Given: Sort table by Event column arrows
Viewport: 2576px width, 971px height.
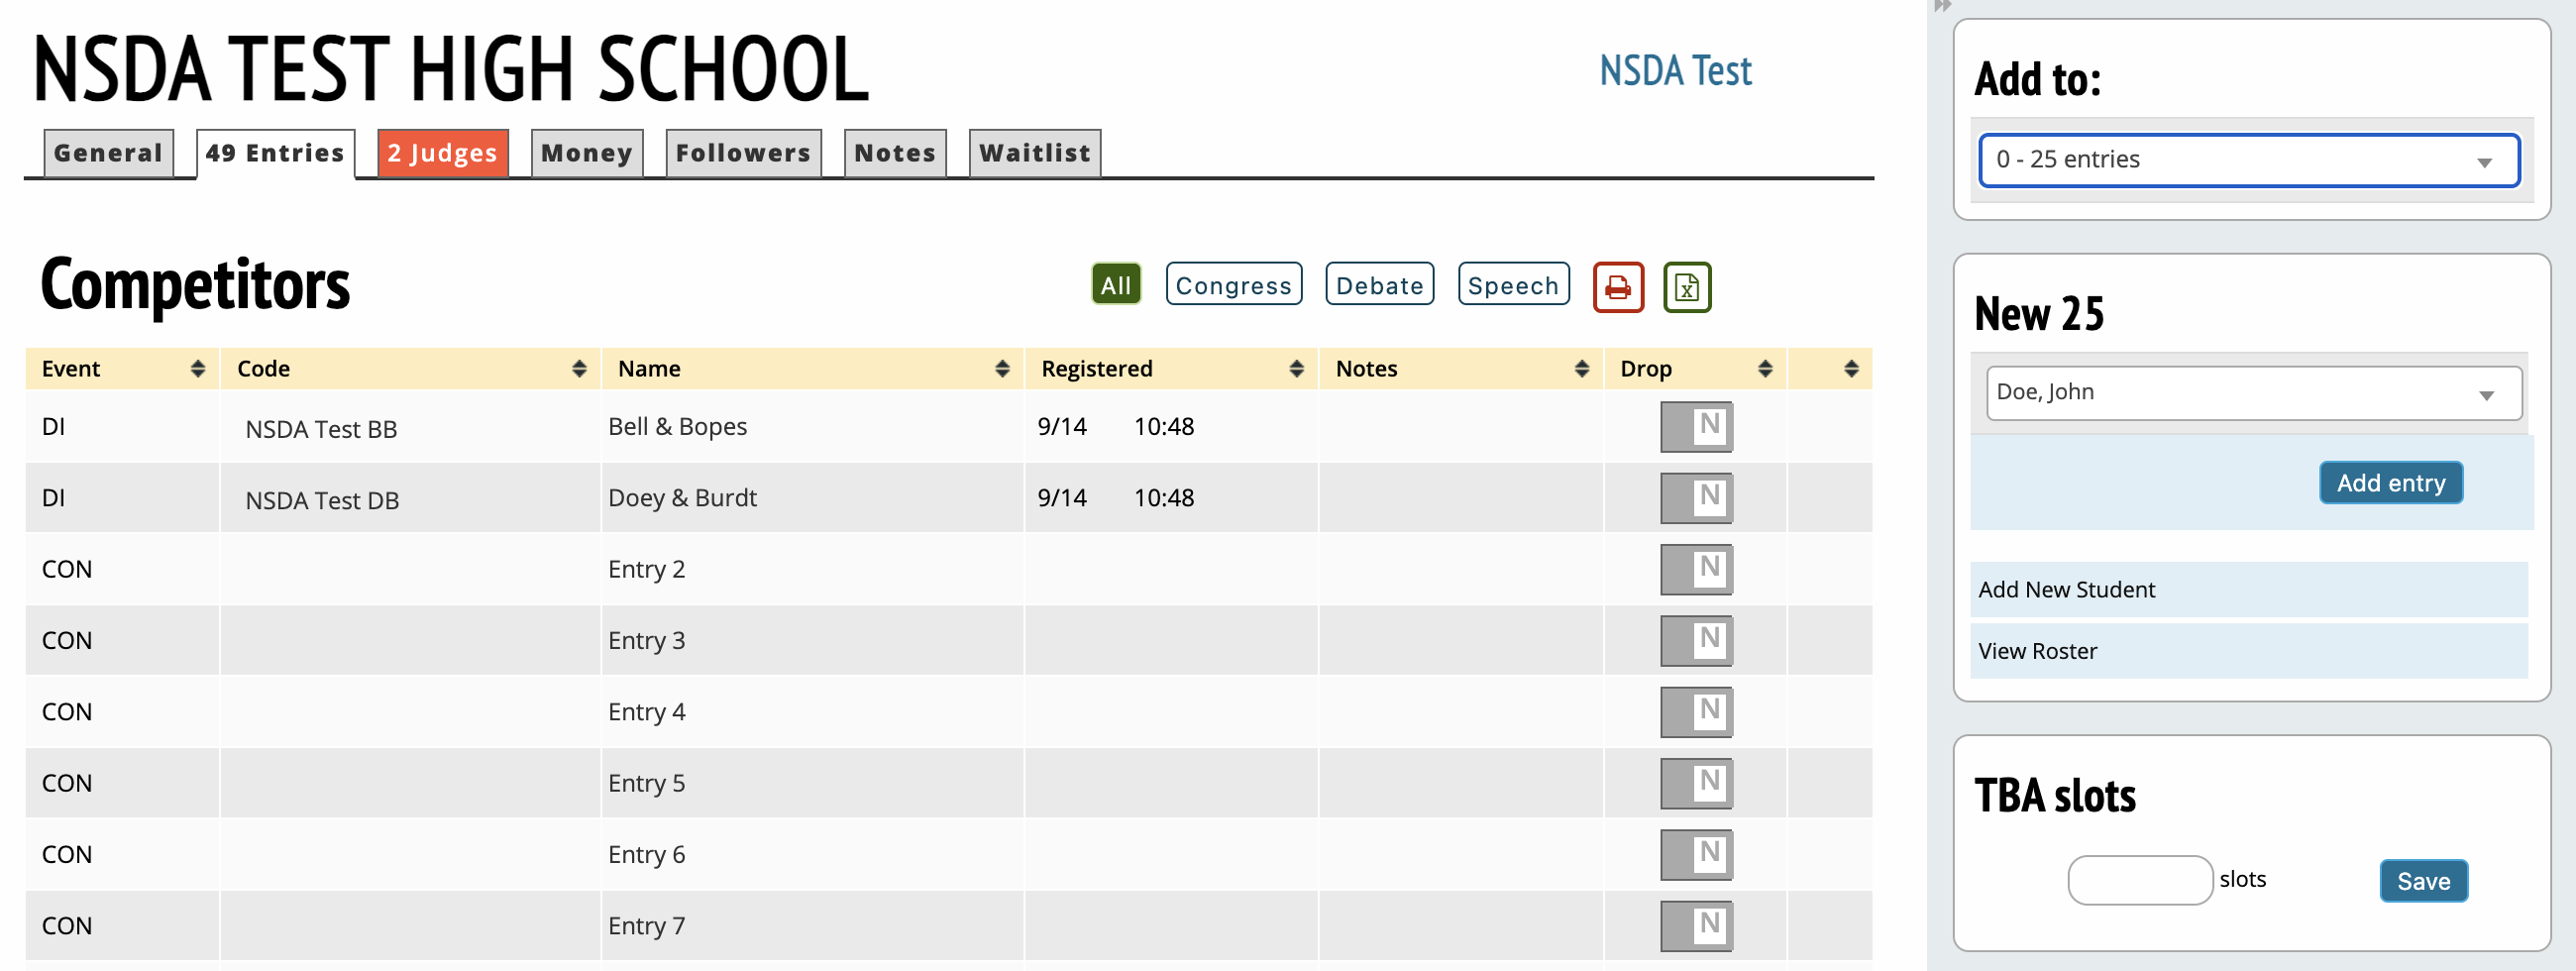Looking at the screenshot, I should [197, 369].
